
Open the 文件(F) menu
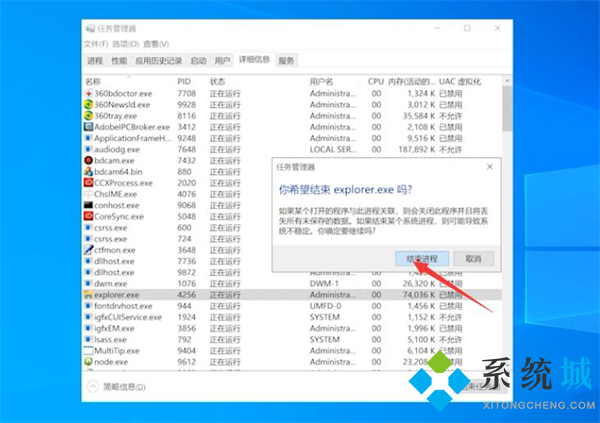[x=96, y=44]
